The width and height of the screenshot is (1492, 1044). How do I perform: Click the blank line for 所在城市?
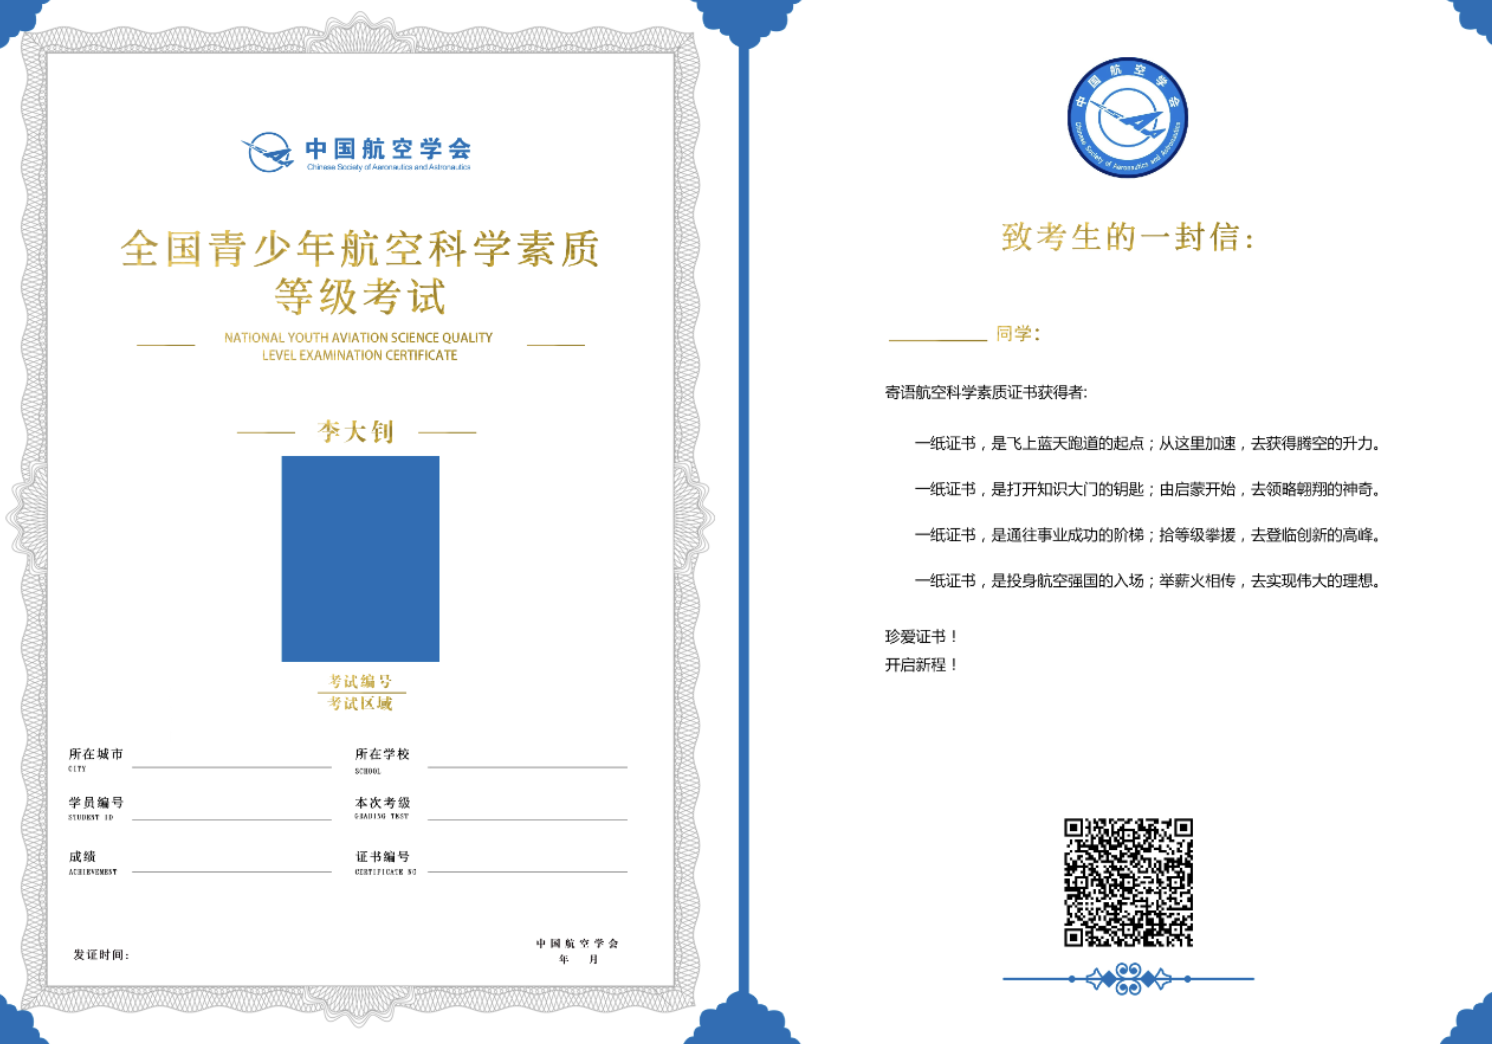[231, 767]
